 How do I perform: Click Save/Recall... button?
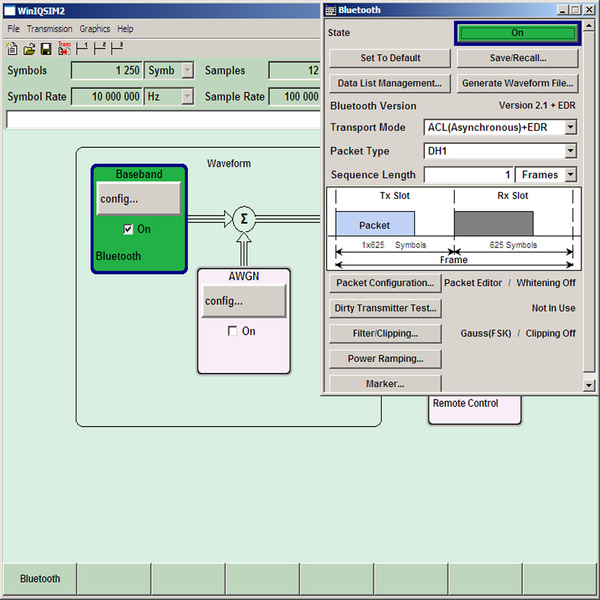click(x=518, y=58)
